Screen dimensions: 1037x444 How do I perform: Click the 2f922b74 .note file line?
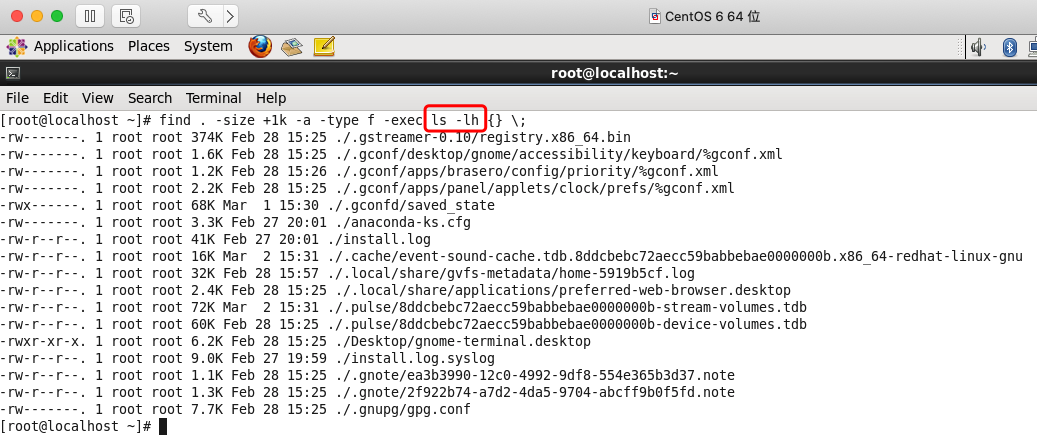pos(367,393)
